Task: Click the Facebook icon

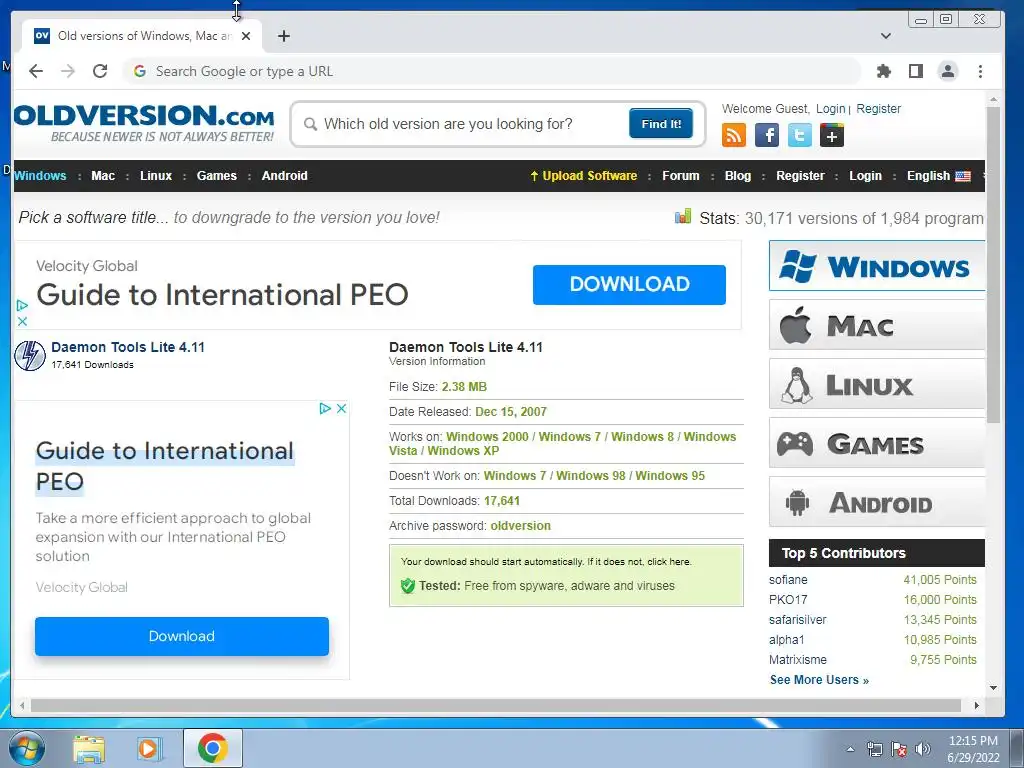Action: tap(767, 135)
